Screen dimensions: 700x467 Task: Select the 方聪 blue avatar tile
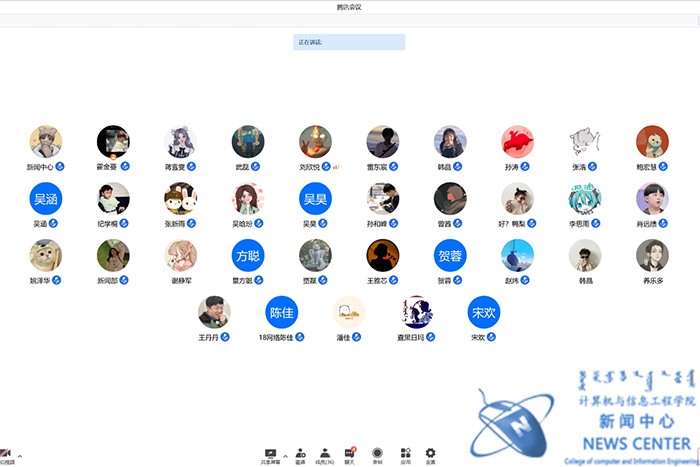[247, 256]
